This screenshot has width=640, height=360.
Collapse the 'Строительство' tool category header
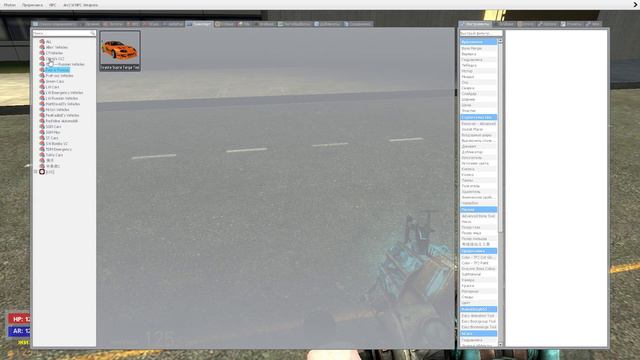click(x=478, y=117)
